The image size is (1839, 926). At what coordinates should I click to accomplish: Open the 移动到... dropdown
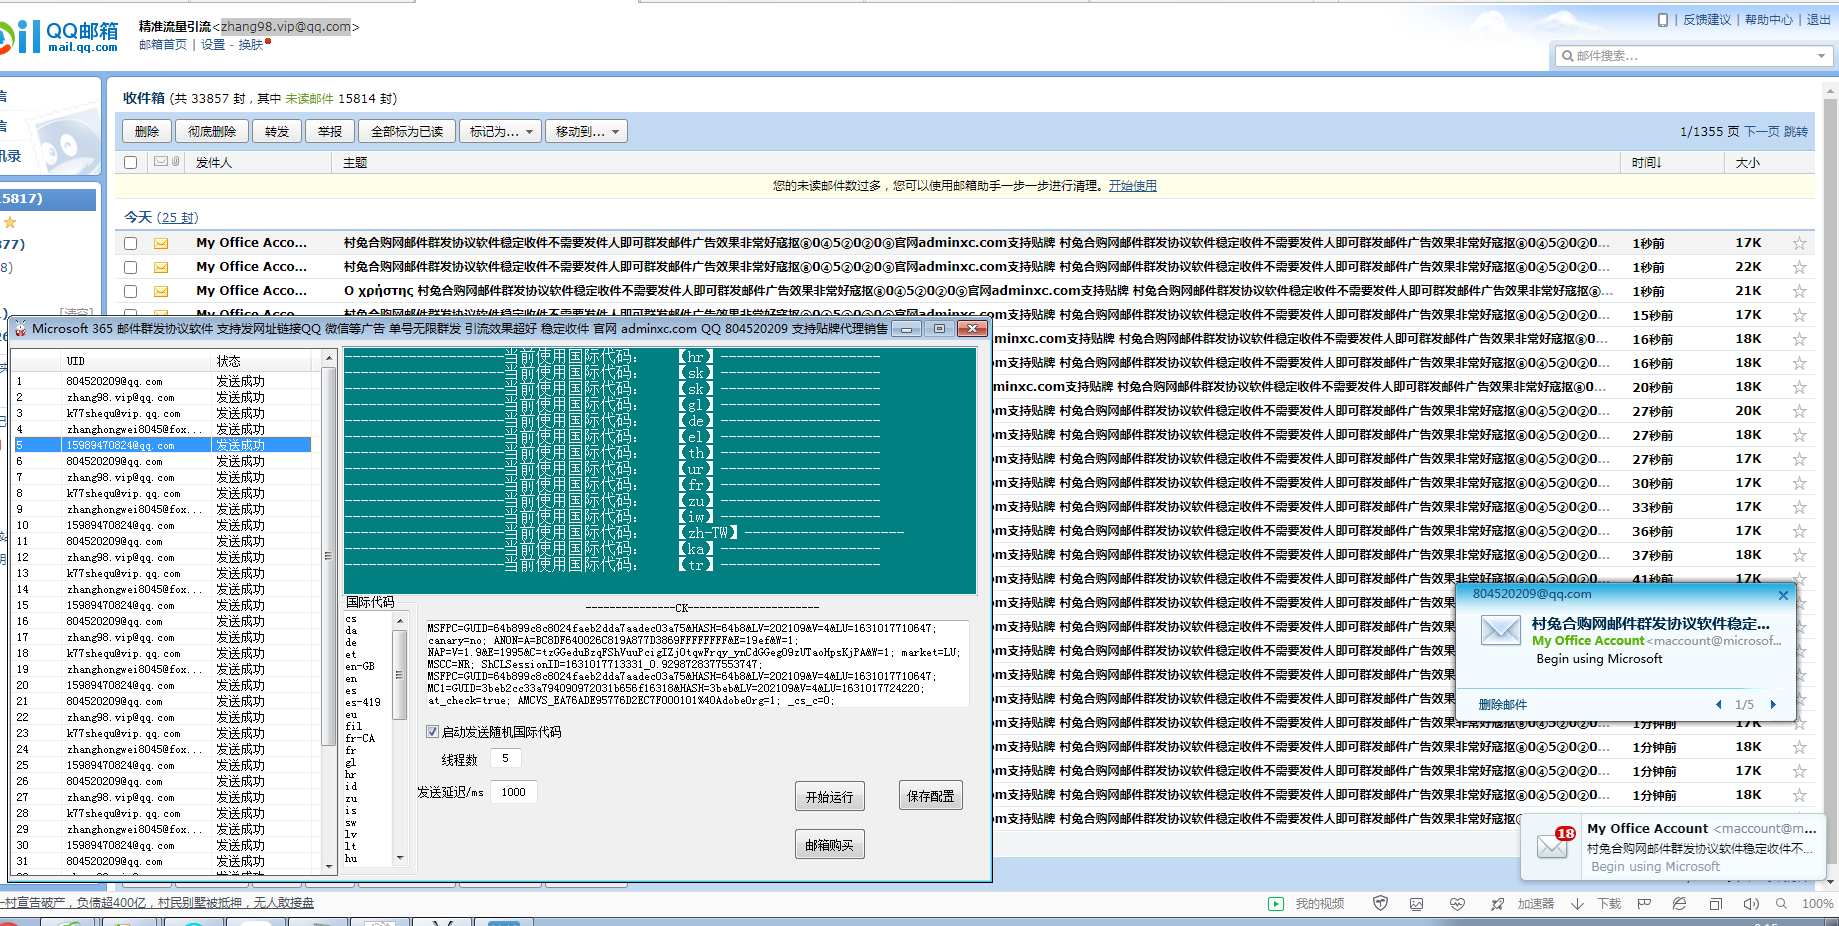point(586,130)
